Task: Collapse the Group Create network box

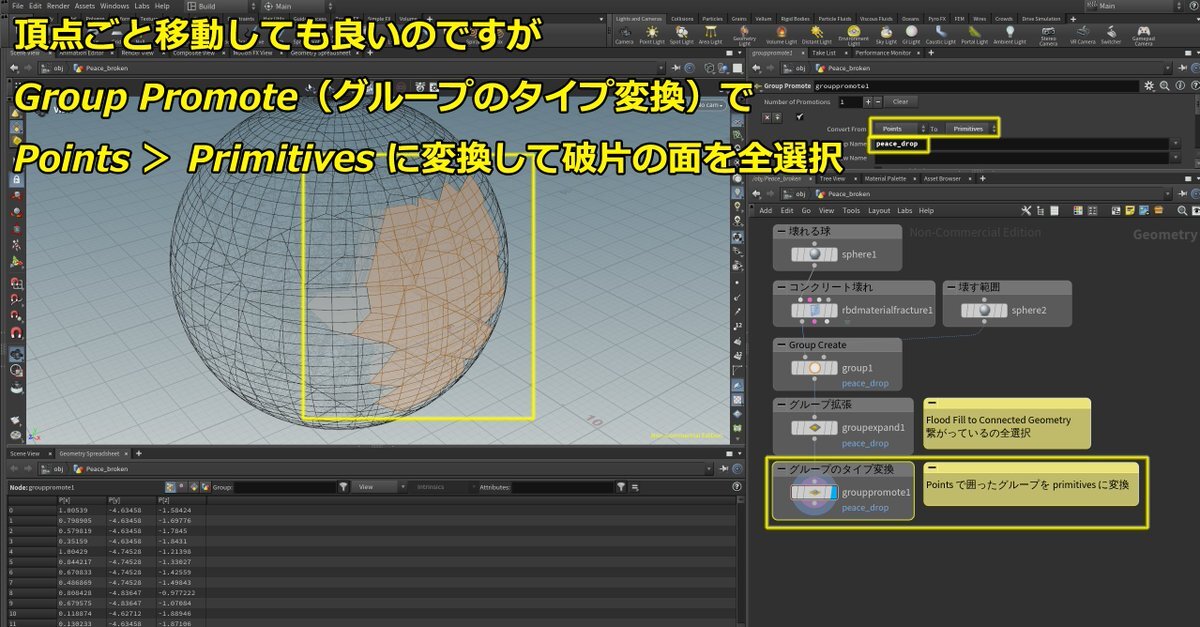Action: coord(781,345)
